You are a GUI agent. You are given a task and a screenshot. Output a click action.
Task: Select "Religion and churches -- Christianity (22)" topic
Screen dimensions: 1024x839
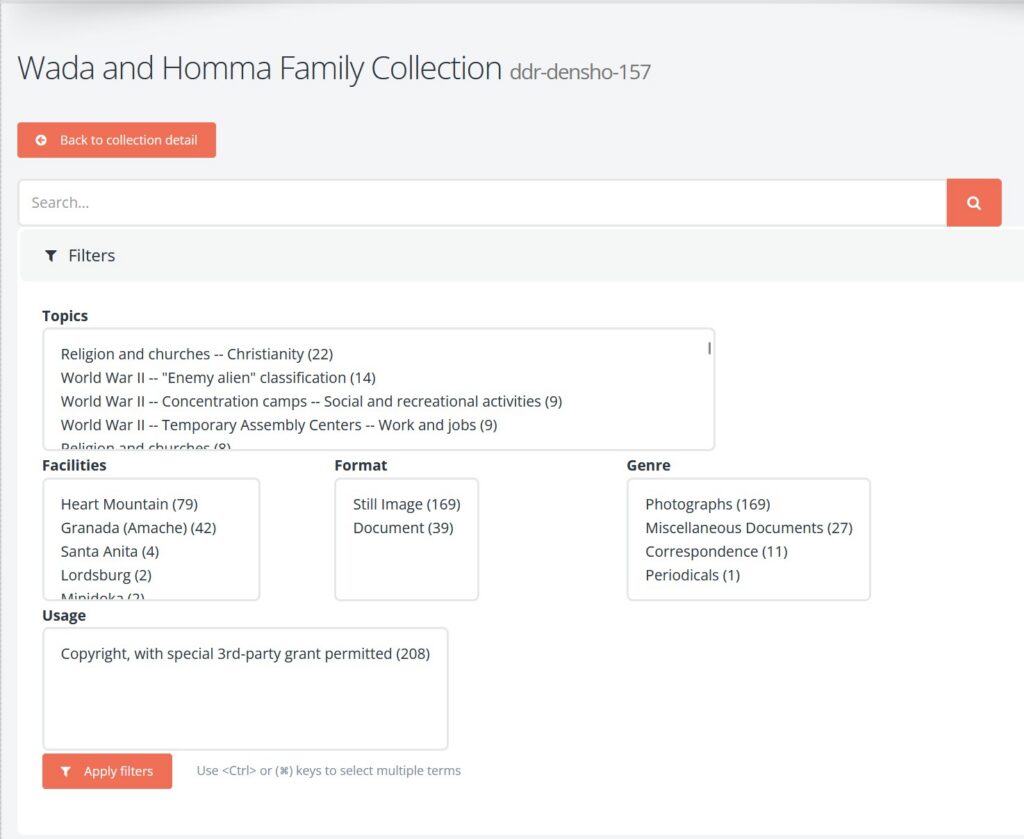tap(197, 353)
